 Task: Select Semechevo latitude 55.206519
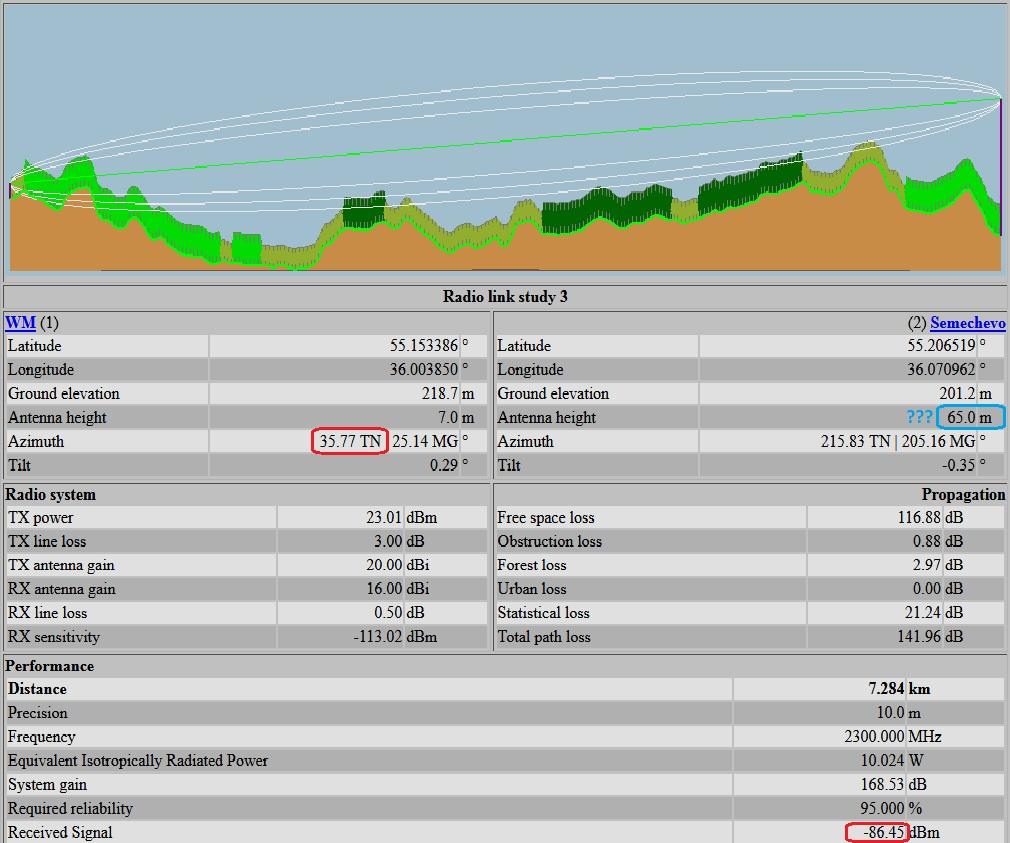942,346
